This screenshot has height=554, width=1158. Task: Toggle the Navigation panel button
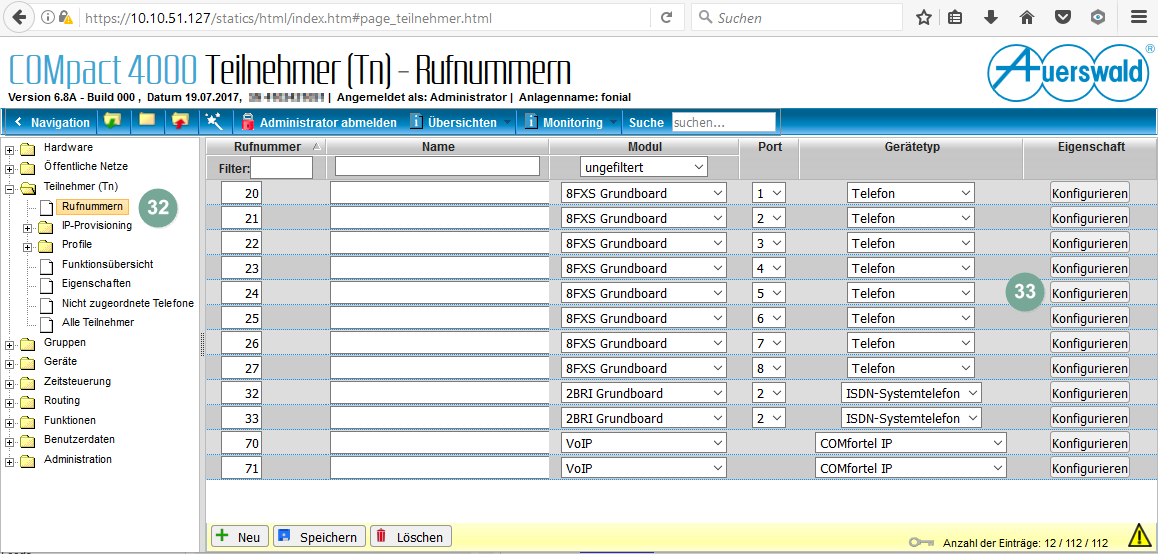(52, 122)
